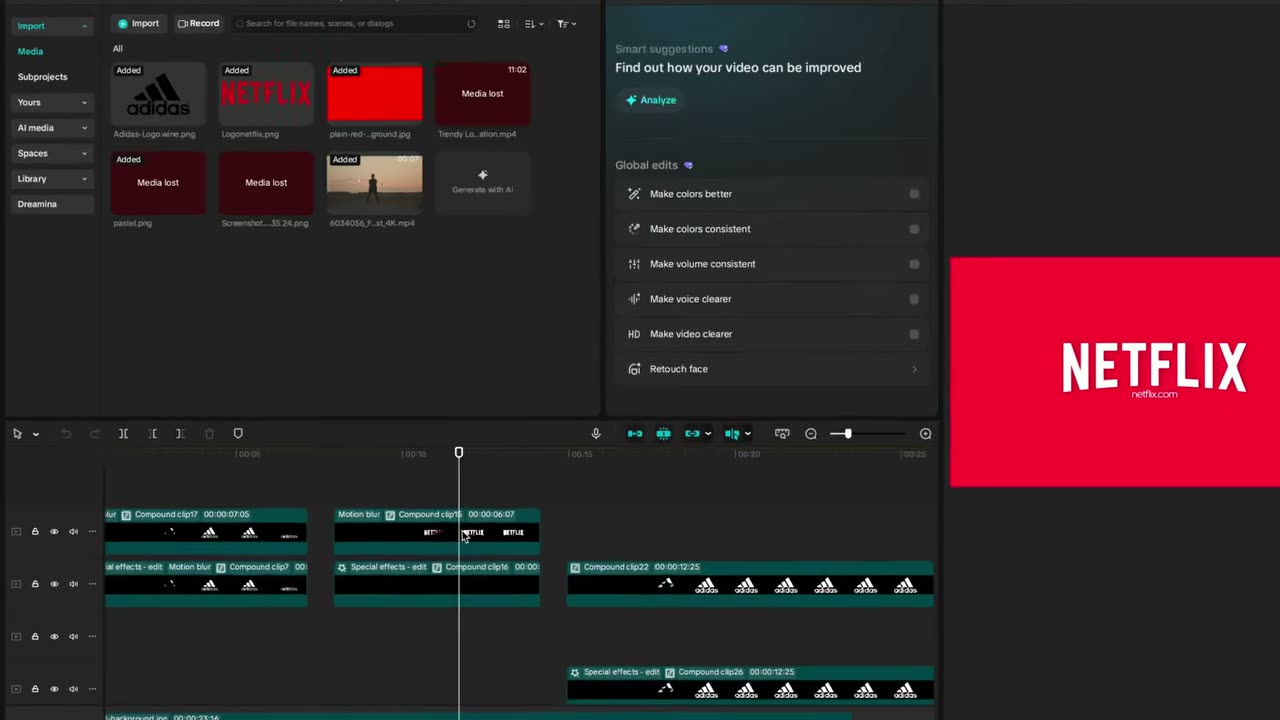This screenshot has width=1280, height=720.
Task: Click the undo arrow in timeline toolbar
Action: pos(66,434)
